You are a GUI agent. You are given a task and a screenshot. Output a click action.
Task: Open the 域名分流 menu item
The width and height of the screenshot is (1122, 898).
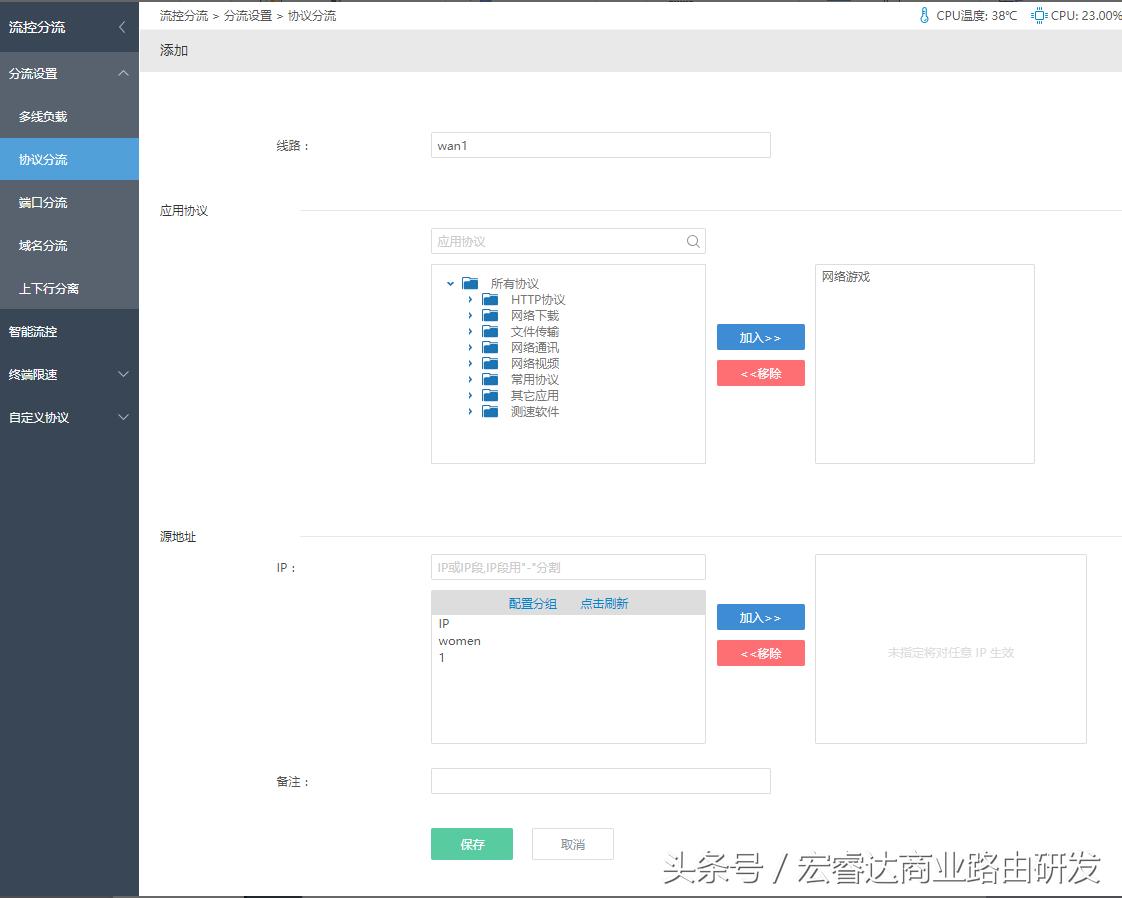(69, 245)
